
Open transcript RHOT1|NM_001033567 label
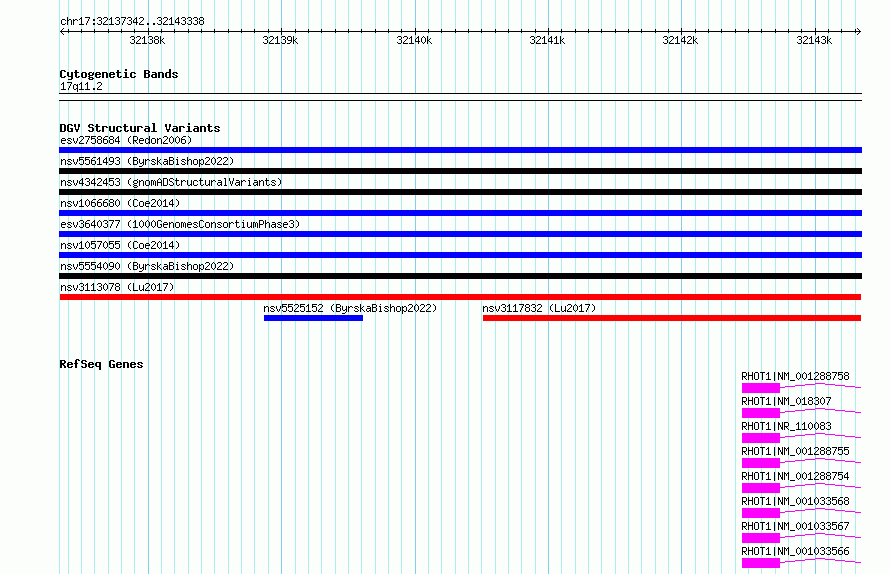[795, 526]
